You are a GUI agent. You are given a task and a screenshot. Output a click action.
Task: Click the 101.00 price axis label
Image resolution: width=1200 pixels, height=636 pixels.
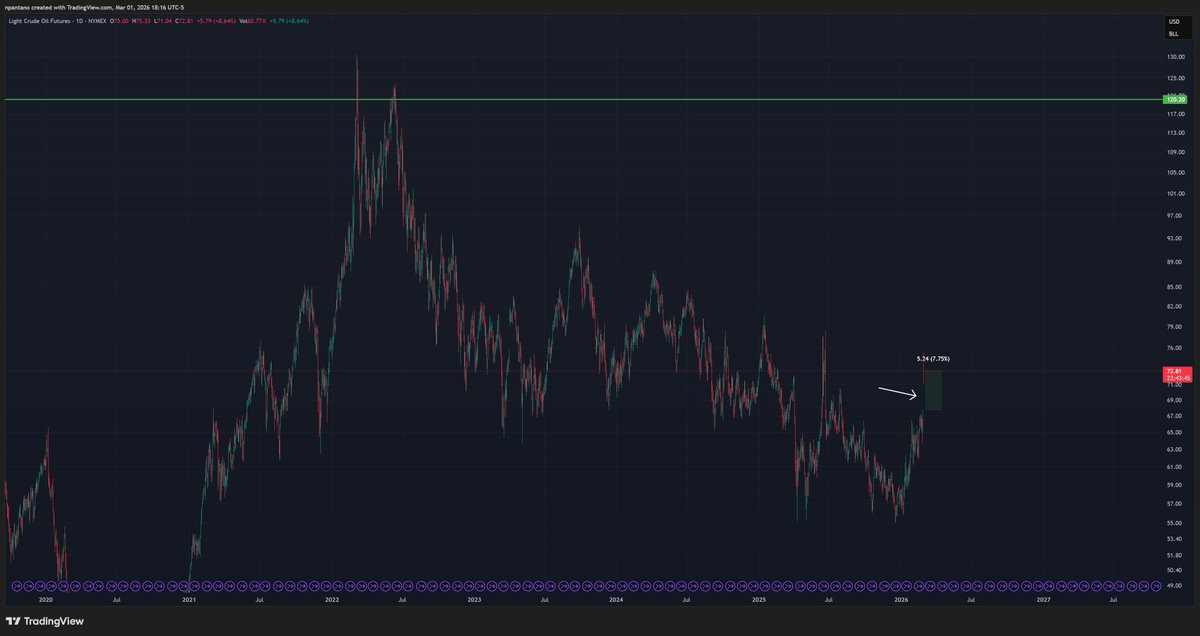(1174, 193)
